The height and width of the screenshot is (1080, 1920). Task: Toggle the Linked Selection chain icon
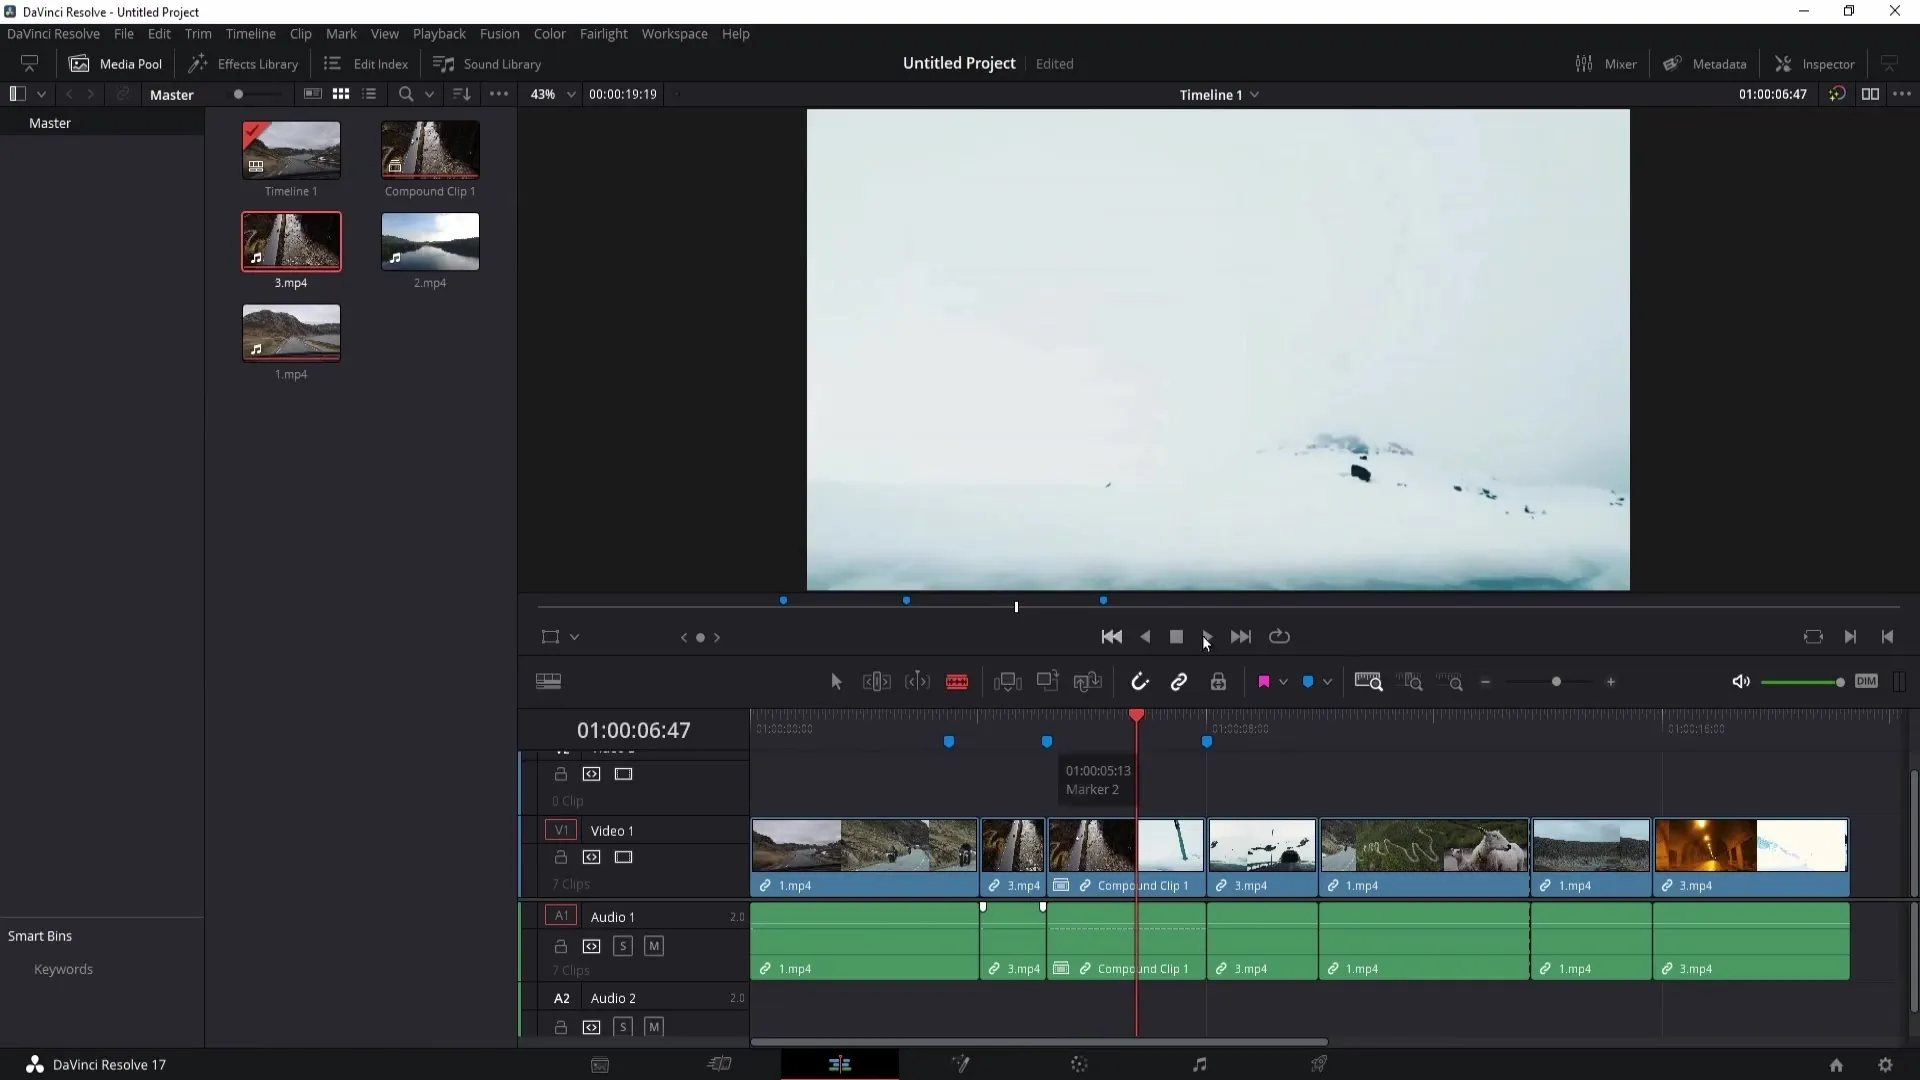[1179, 682]
